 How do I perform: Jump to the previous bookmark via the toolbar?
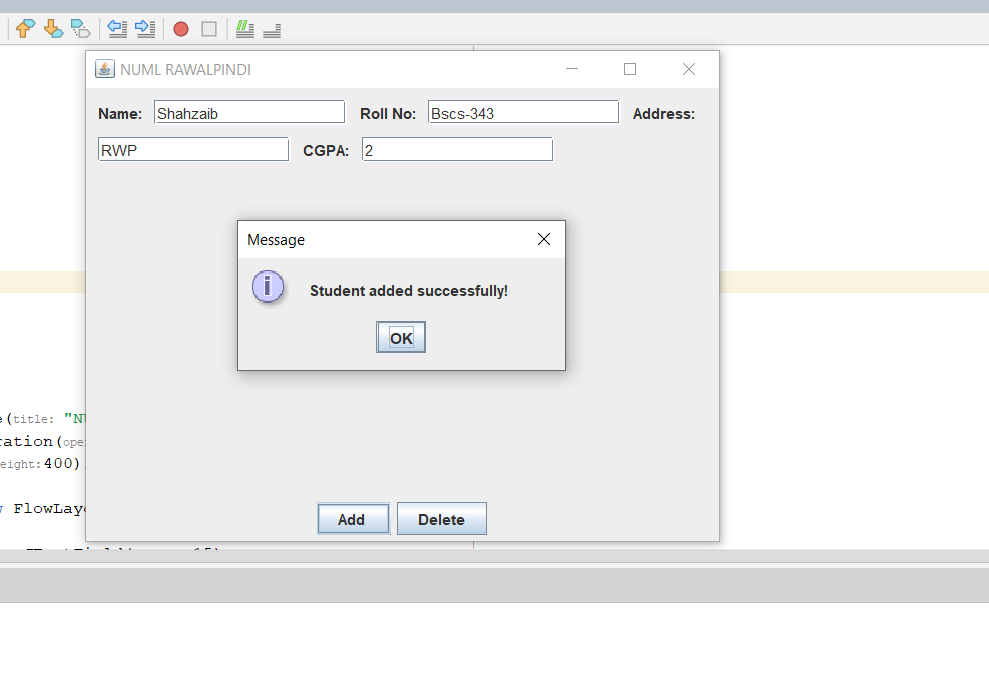click(25, 29)
